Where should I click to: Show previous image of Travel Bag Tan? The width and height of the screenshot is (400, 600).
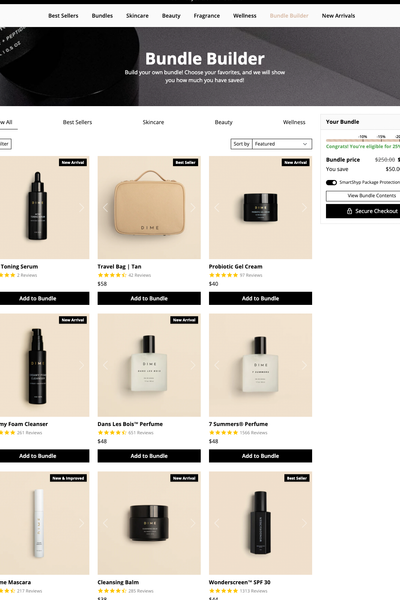(106, 208)
